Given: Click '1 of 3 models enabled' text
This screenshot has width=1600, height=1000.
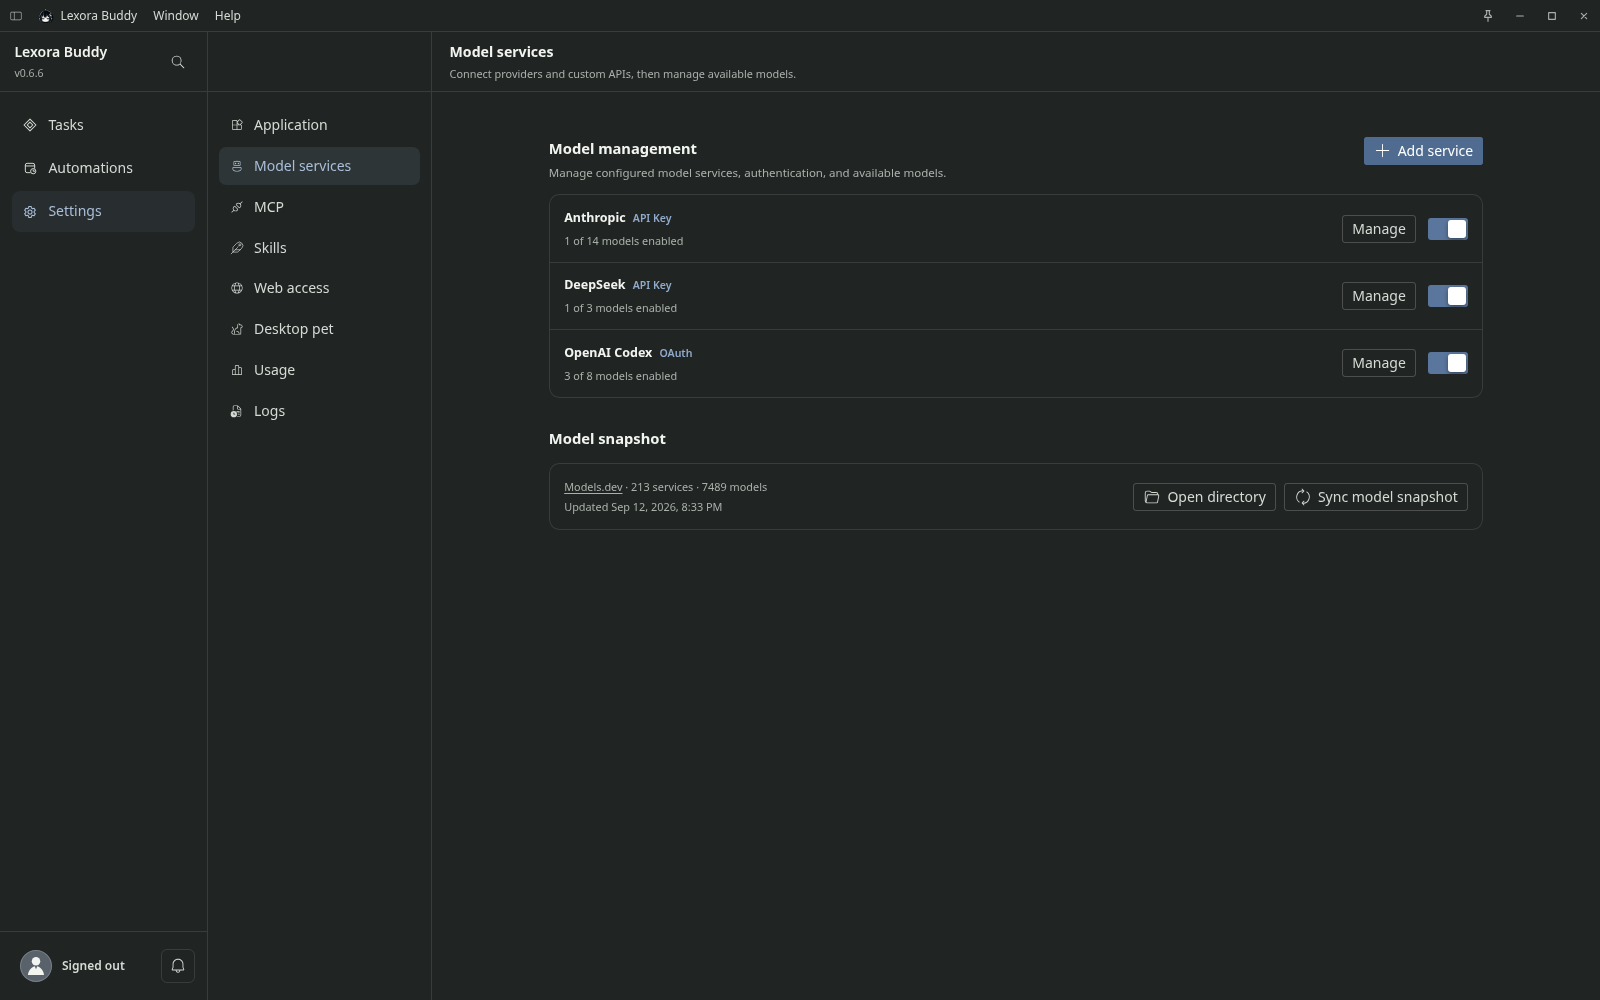Looking at the screenshot, I should pyautogui.click(x=620, y=308).
